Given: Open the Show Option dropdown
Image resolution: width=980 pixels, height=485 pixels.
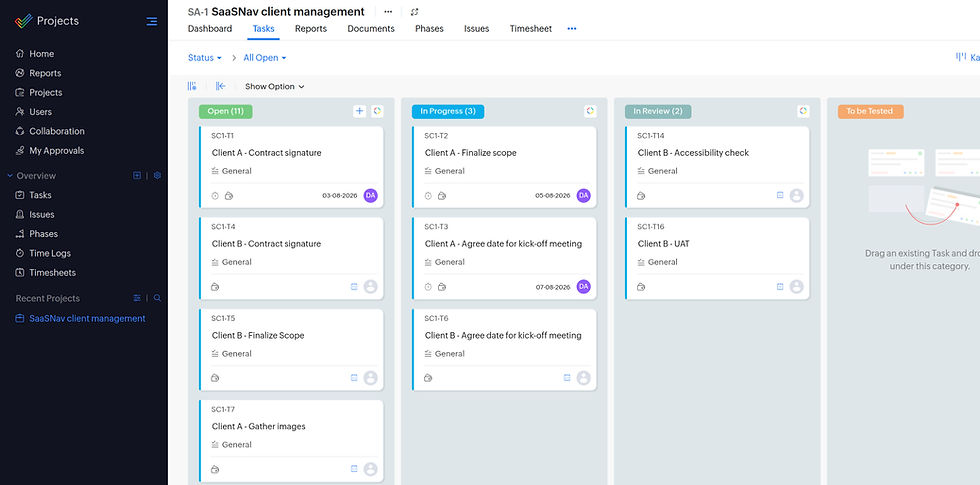Looking at the screenshot, I should [274, 86].
